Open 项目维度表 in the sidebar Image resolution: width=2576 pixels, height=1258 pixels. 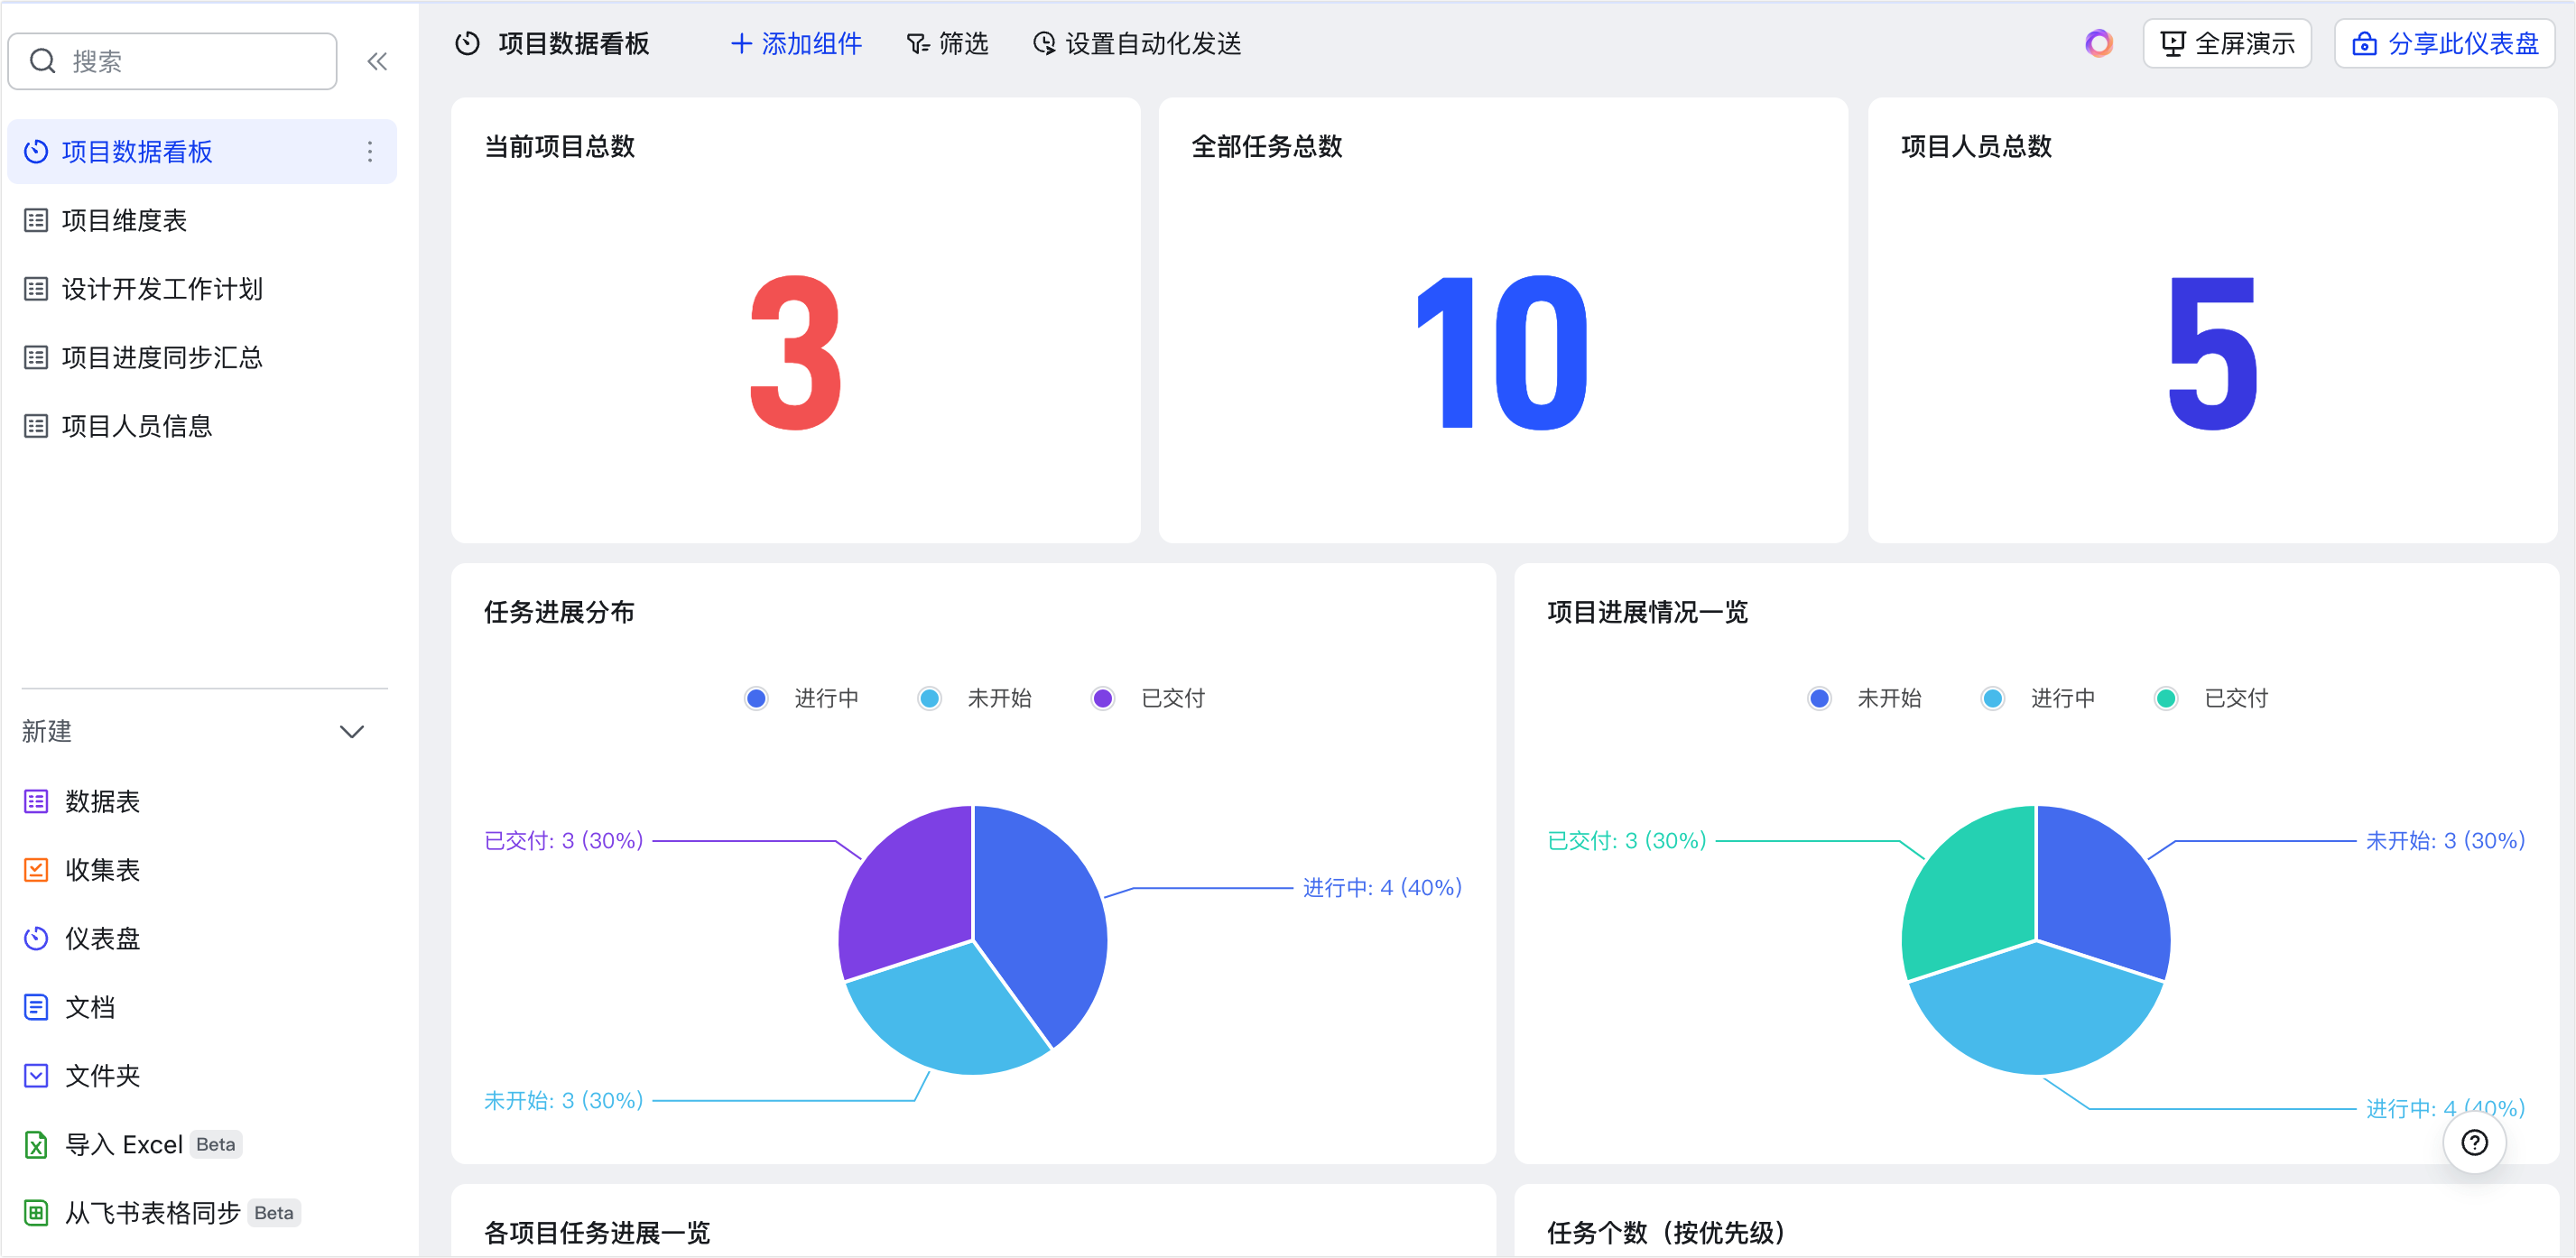click(202, 220)
